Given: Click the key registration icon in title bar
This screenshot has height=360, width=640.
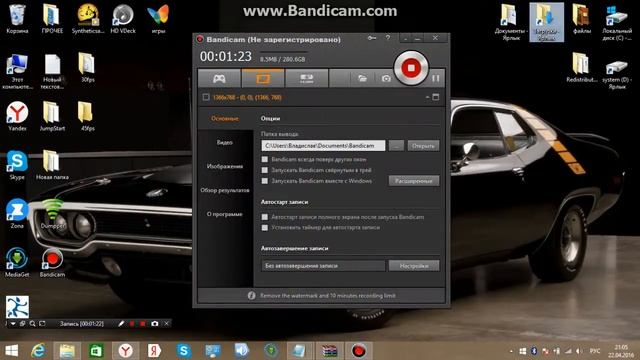Looking at the screenshot, I should click(x=372, y=38).
